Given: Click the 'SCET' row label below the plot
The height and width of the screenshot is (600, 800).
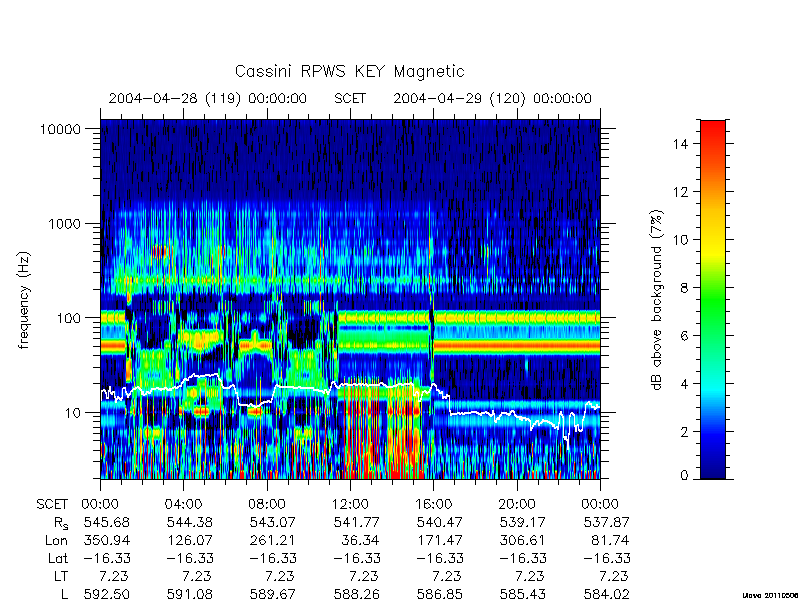Looking at the screenshot, I should pos(52,505).
